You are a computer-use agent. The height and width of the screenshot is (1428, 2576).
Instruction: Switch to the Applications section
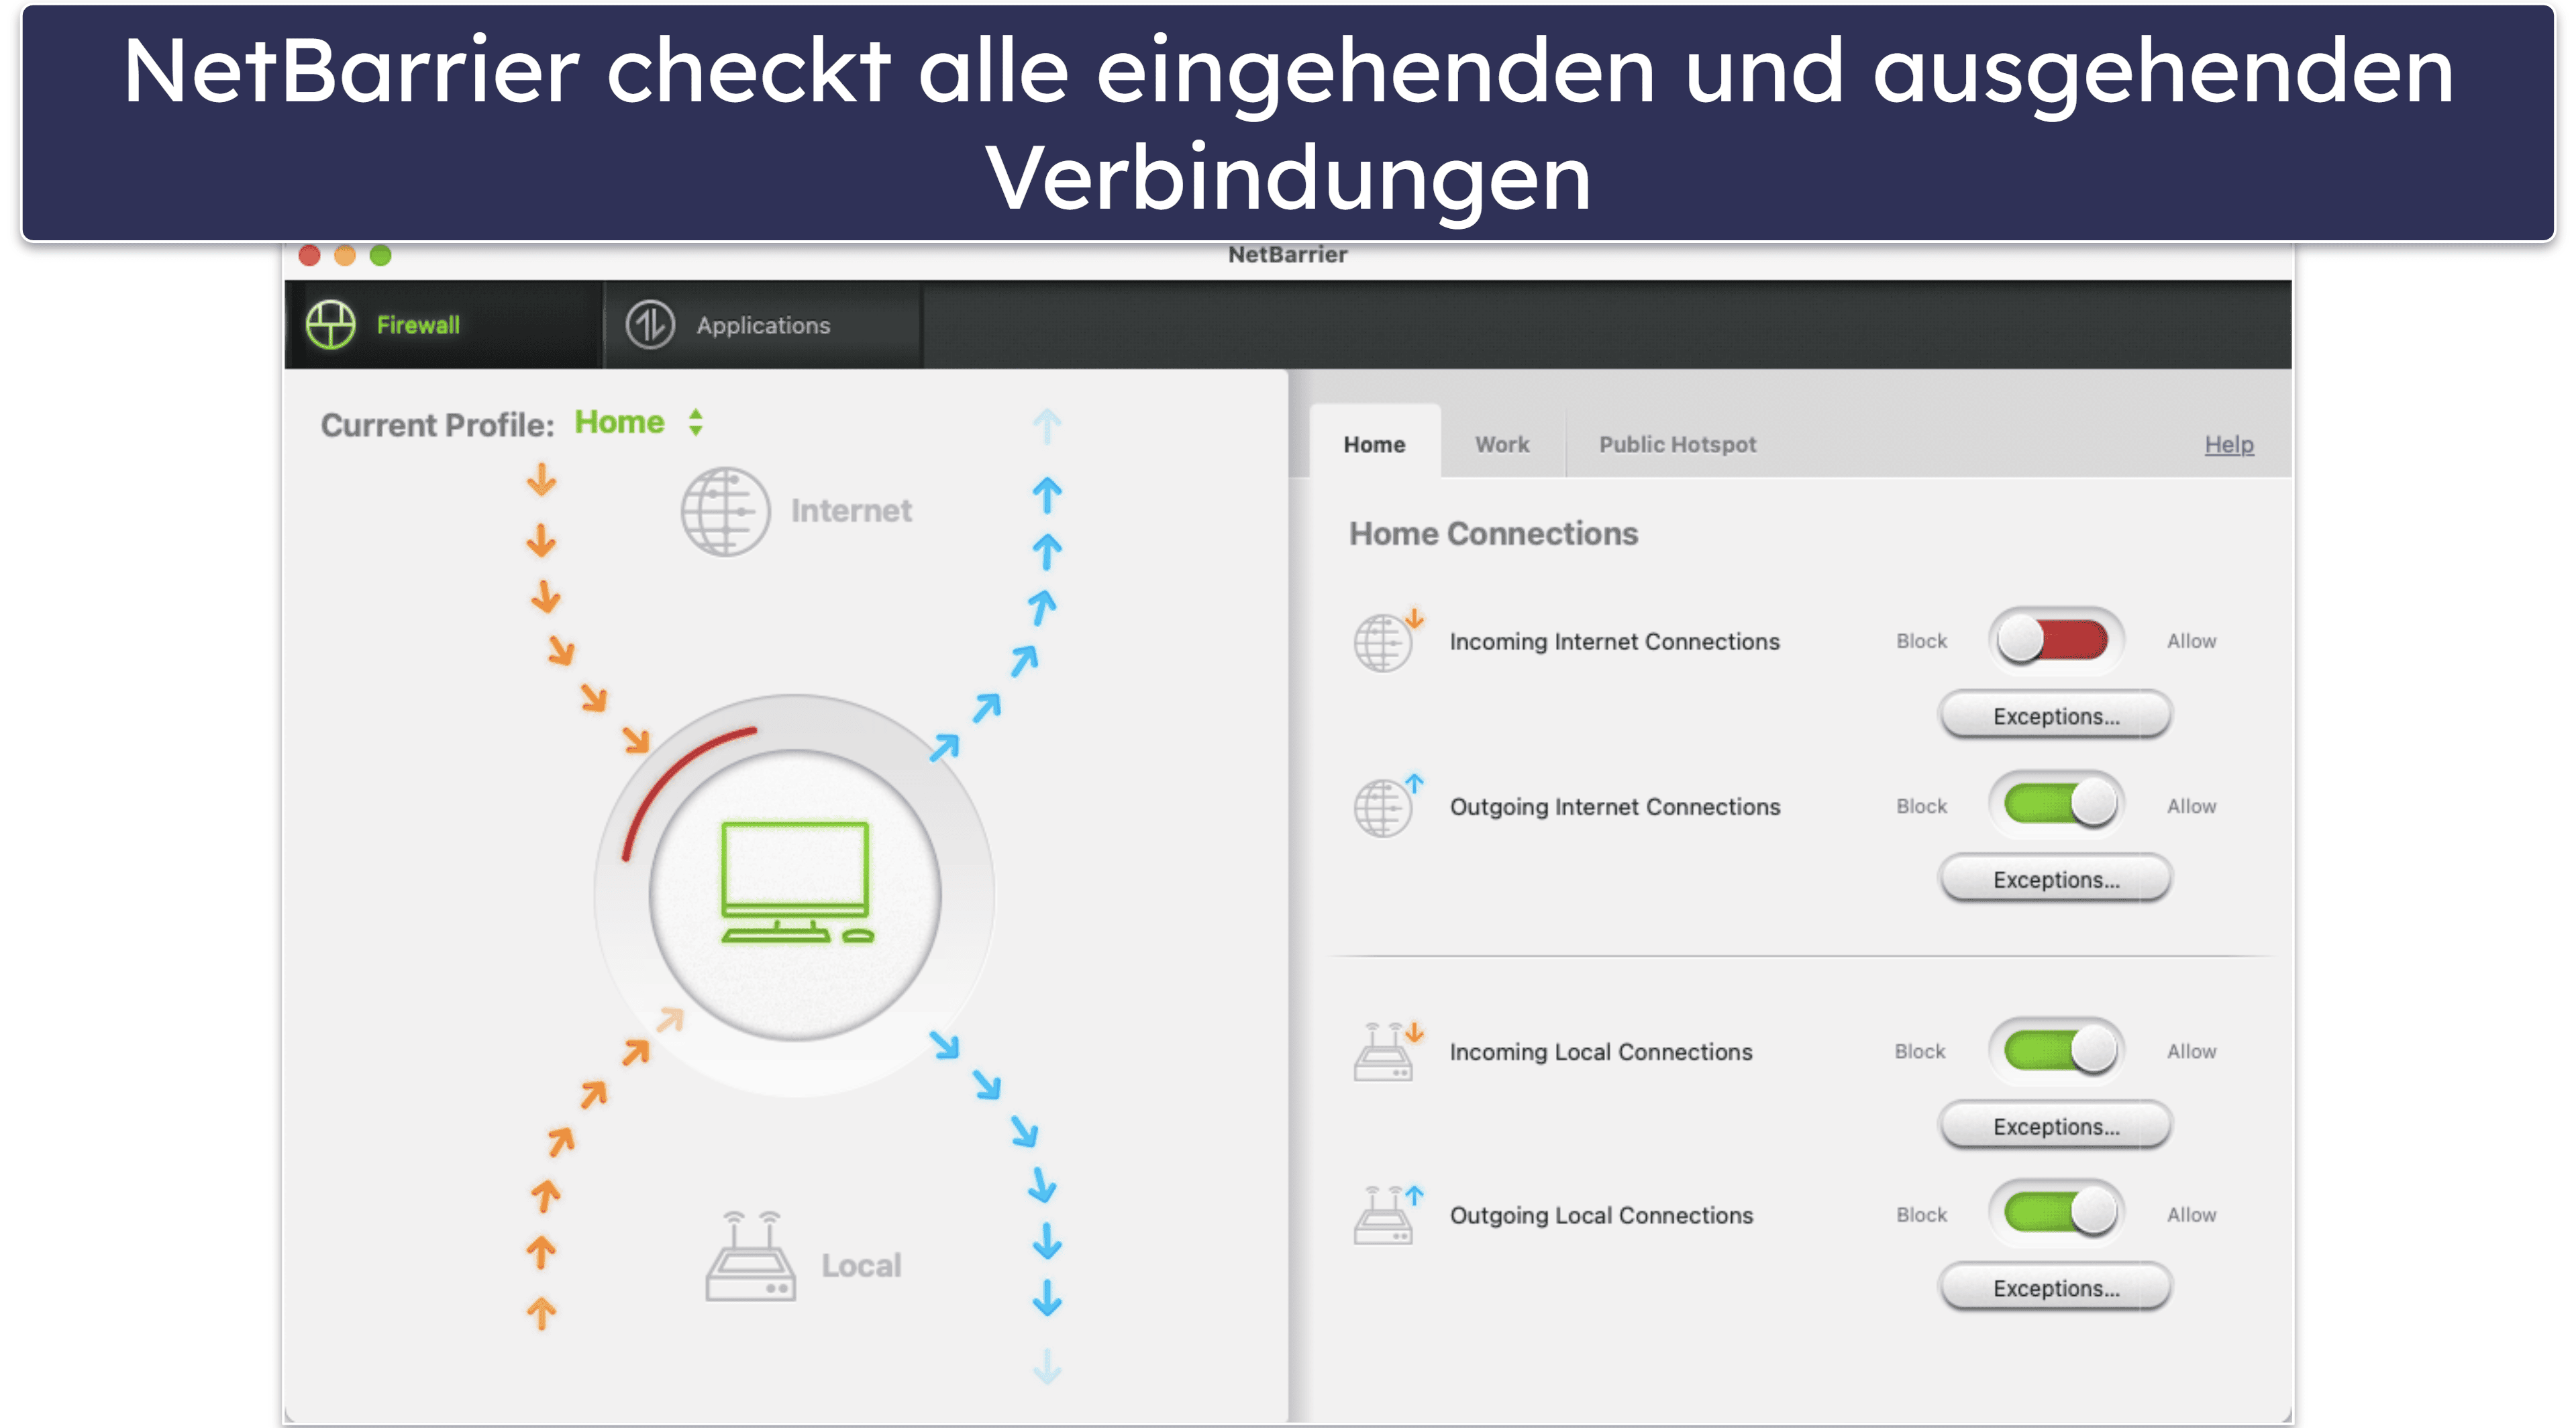(x=763, y=325)
